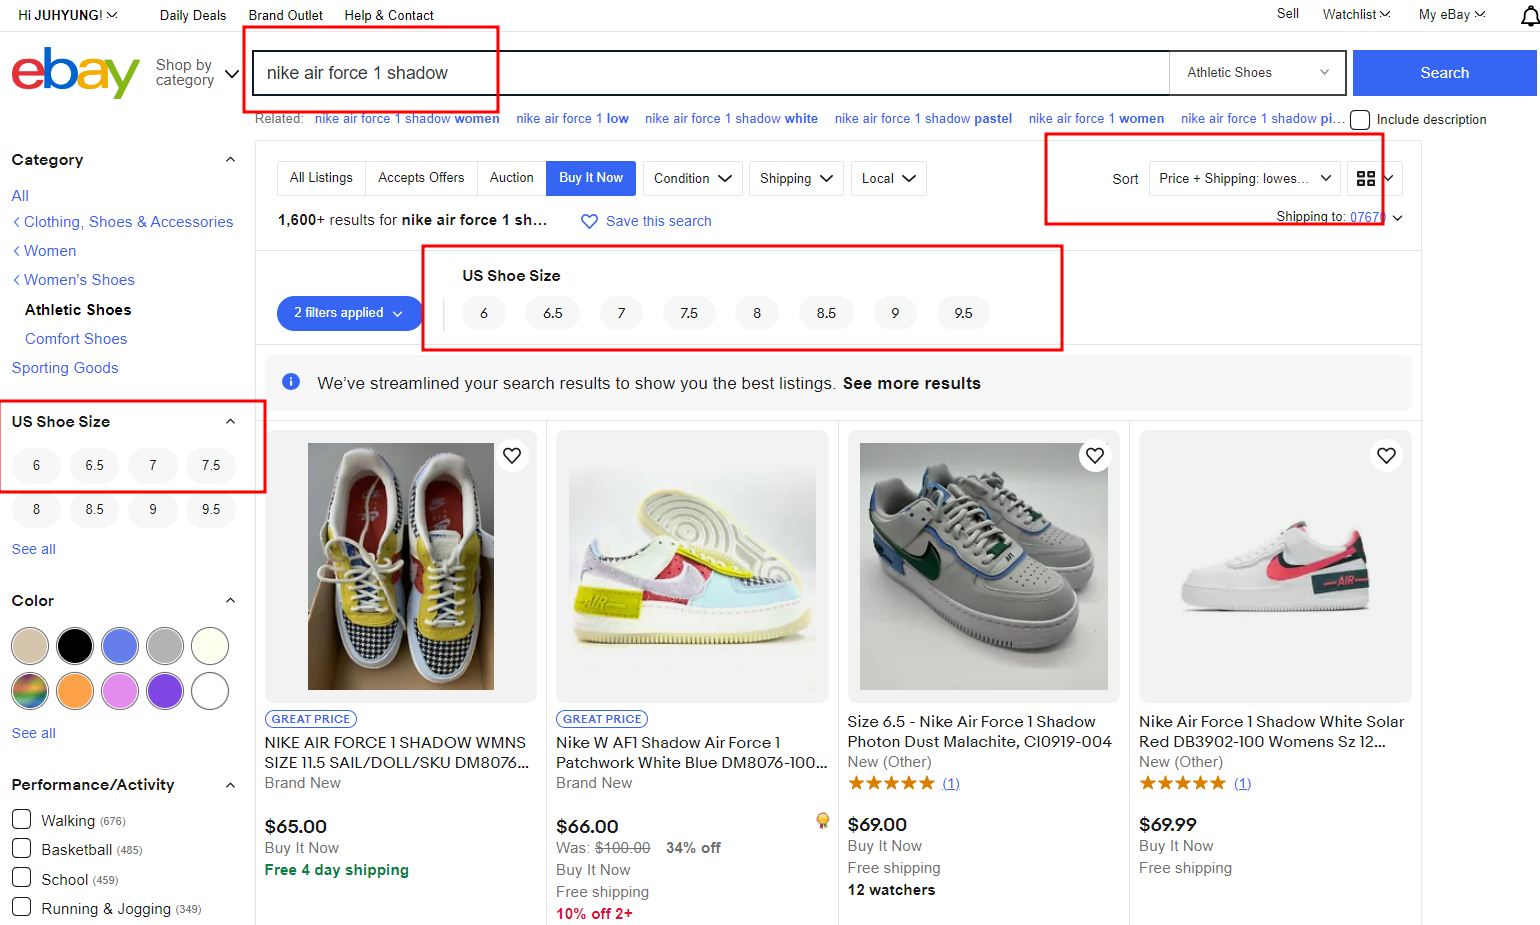Click the info icon in streamlined results notice
Image resolution: width=1540 pixels, height=925 pixels.
(x=291, y=381)
